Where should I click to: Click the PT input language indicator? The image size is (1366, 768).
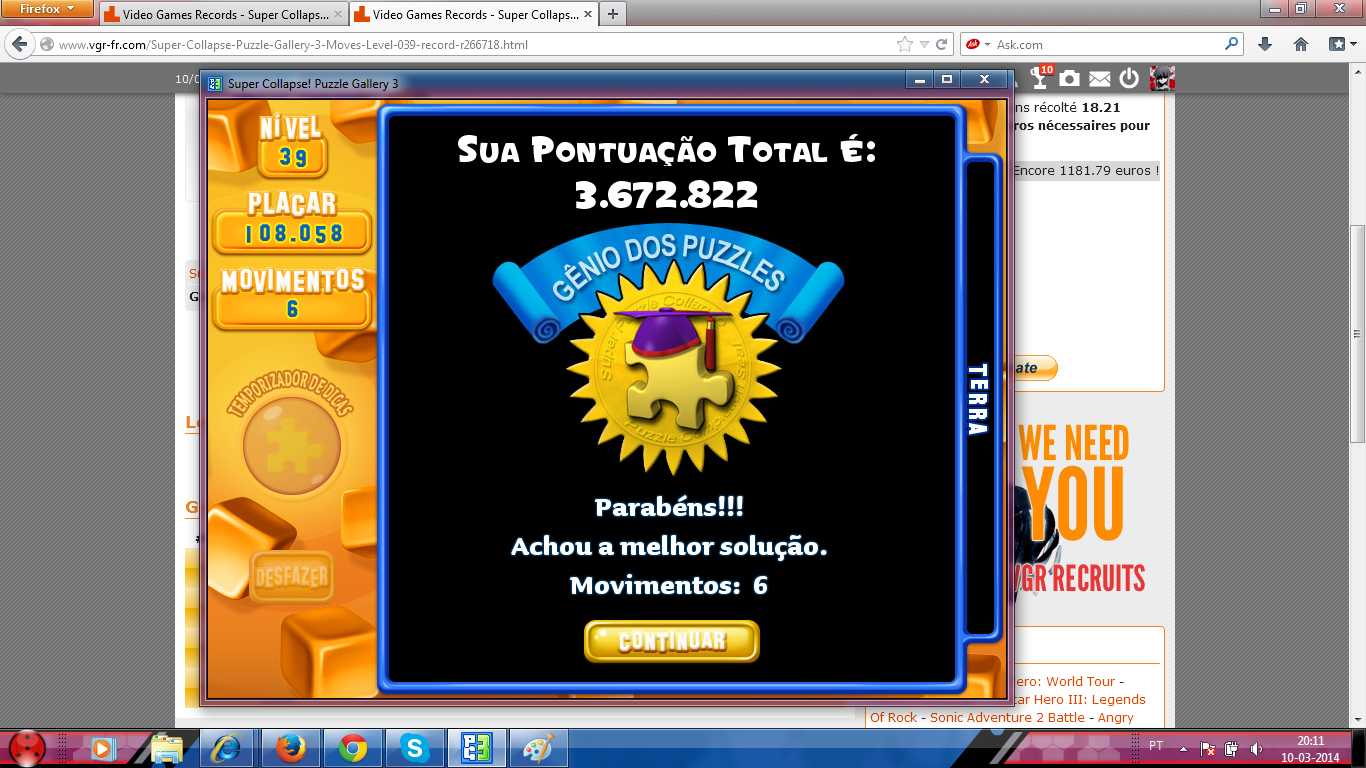(1156, 746)
